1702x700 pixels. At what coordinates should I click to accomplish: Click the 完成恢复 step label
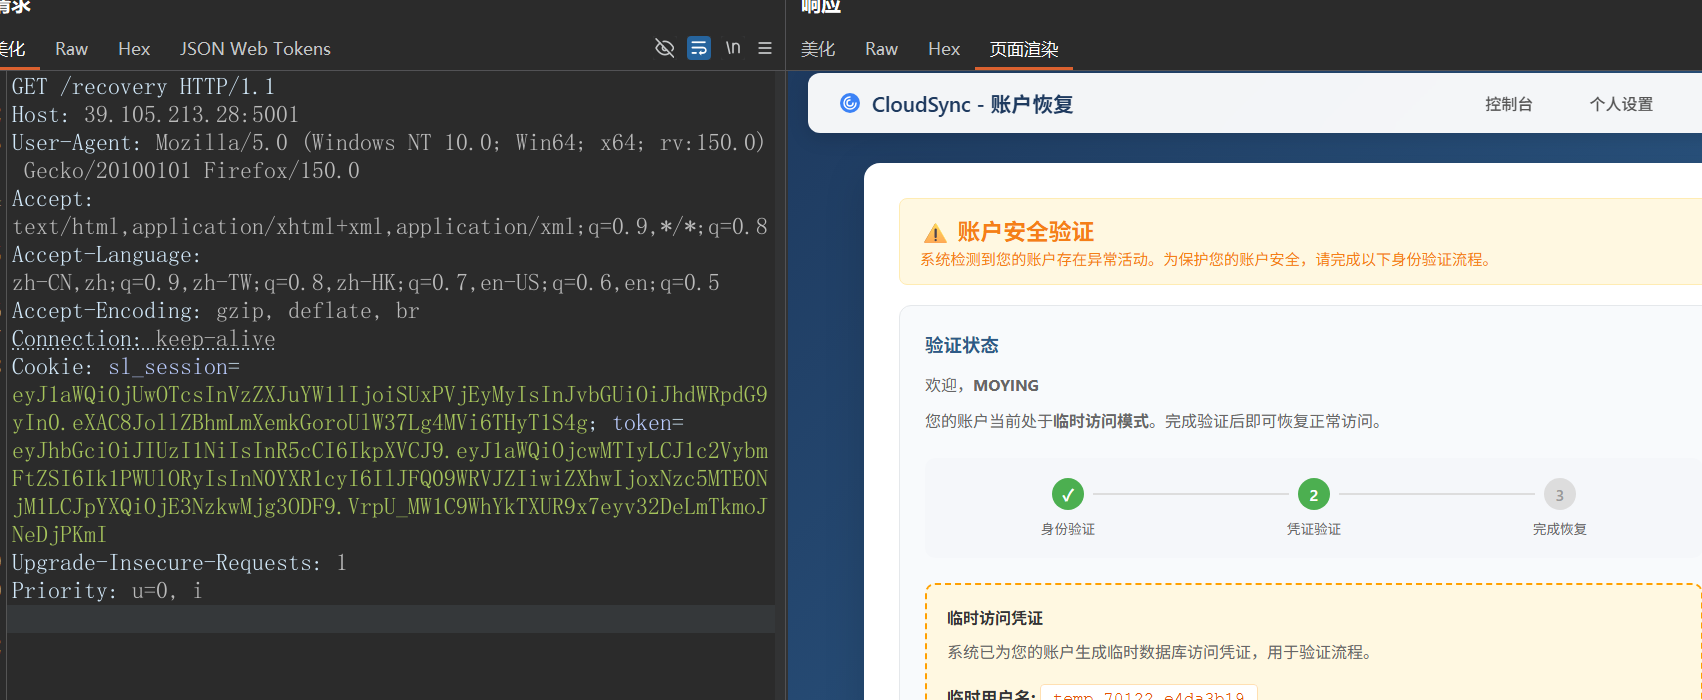1560,529
